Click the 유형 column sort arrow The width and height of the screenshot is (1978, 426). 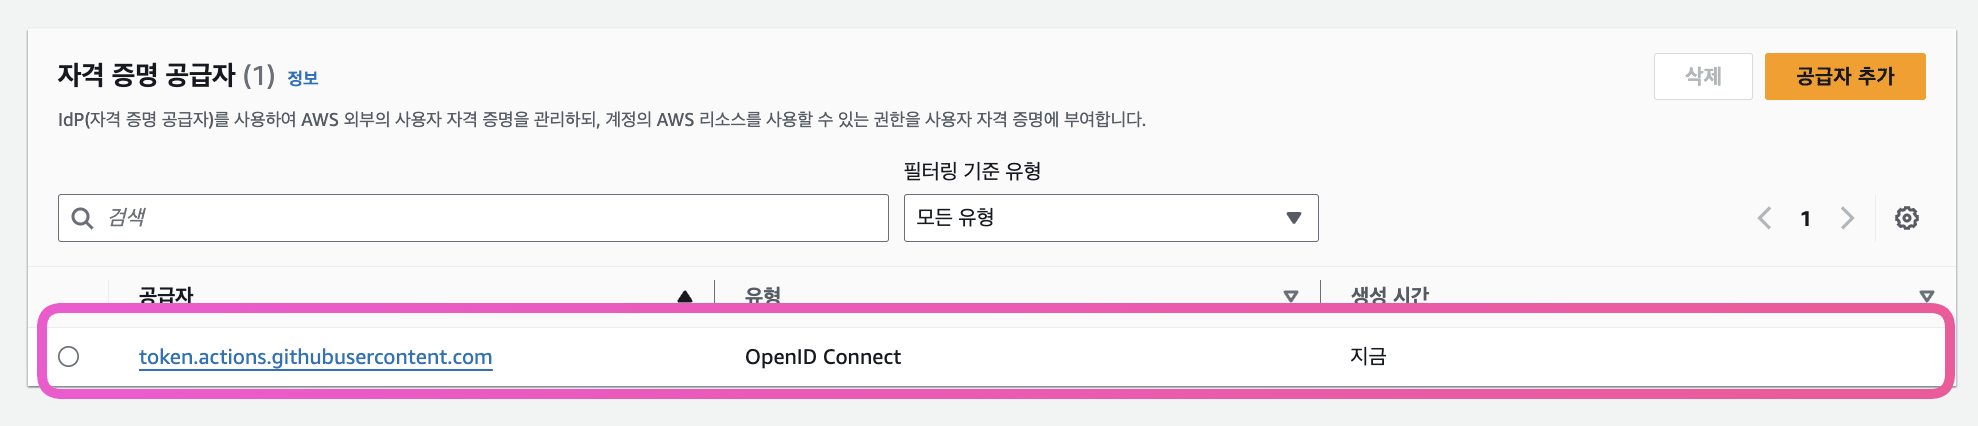pyautogui.click(x=1291, y=296)
